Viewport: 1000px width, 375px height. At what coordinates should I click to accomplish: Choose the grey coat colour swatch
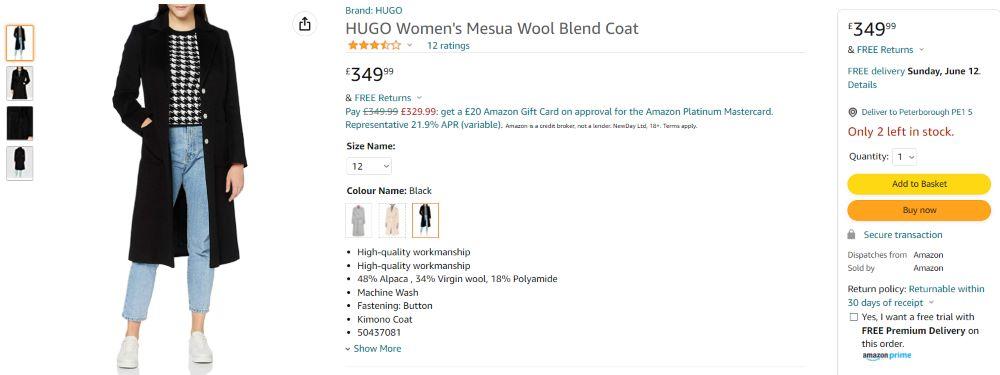[x=358, y=220]
